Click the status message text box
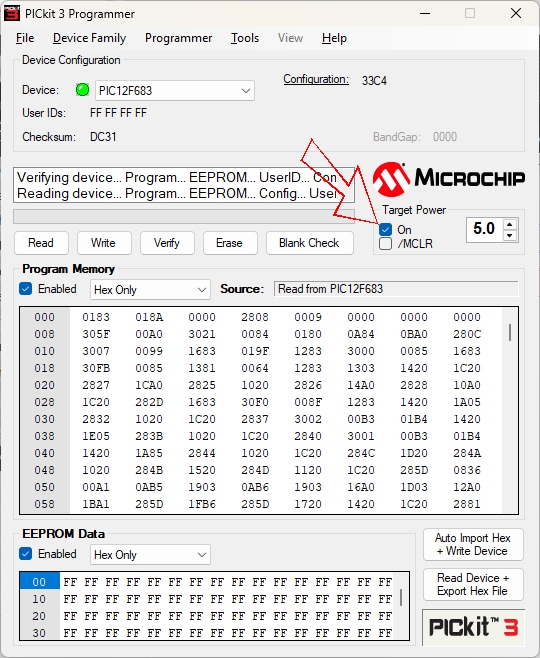540x658 pixels. [x=184, y=185]
